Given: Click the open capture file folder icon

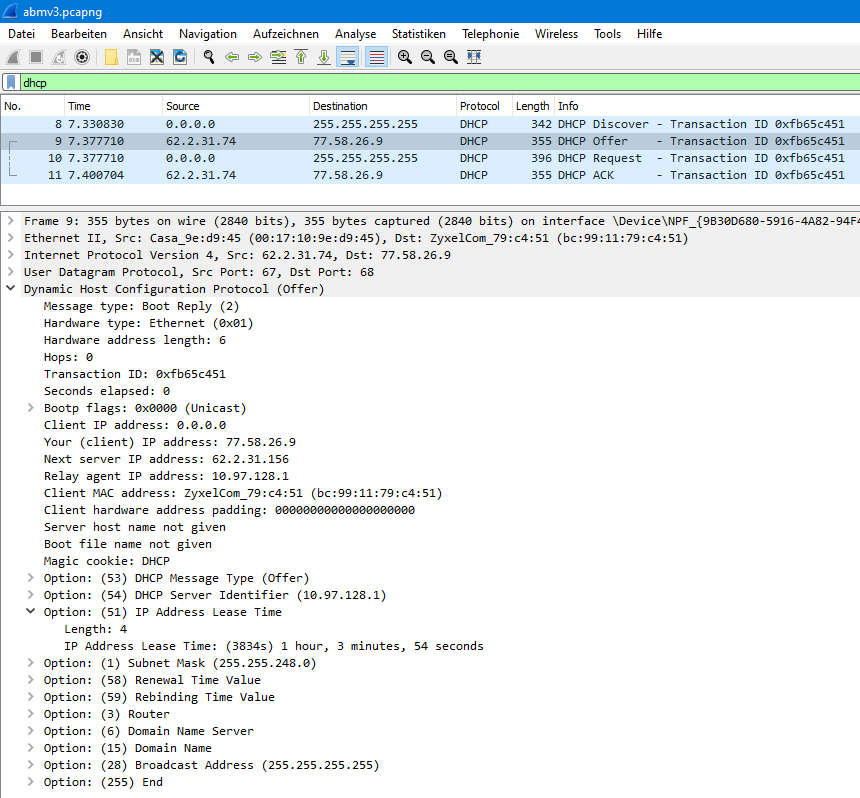Looking at the screenshot, I should pyautogui.click(x=111, y=57).
